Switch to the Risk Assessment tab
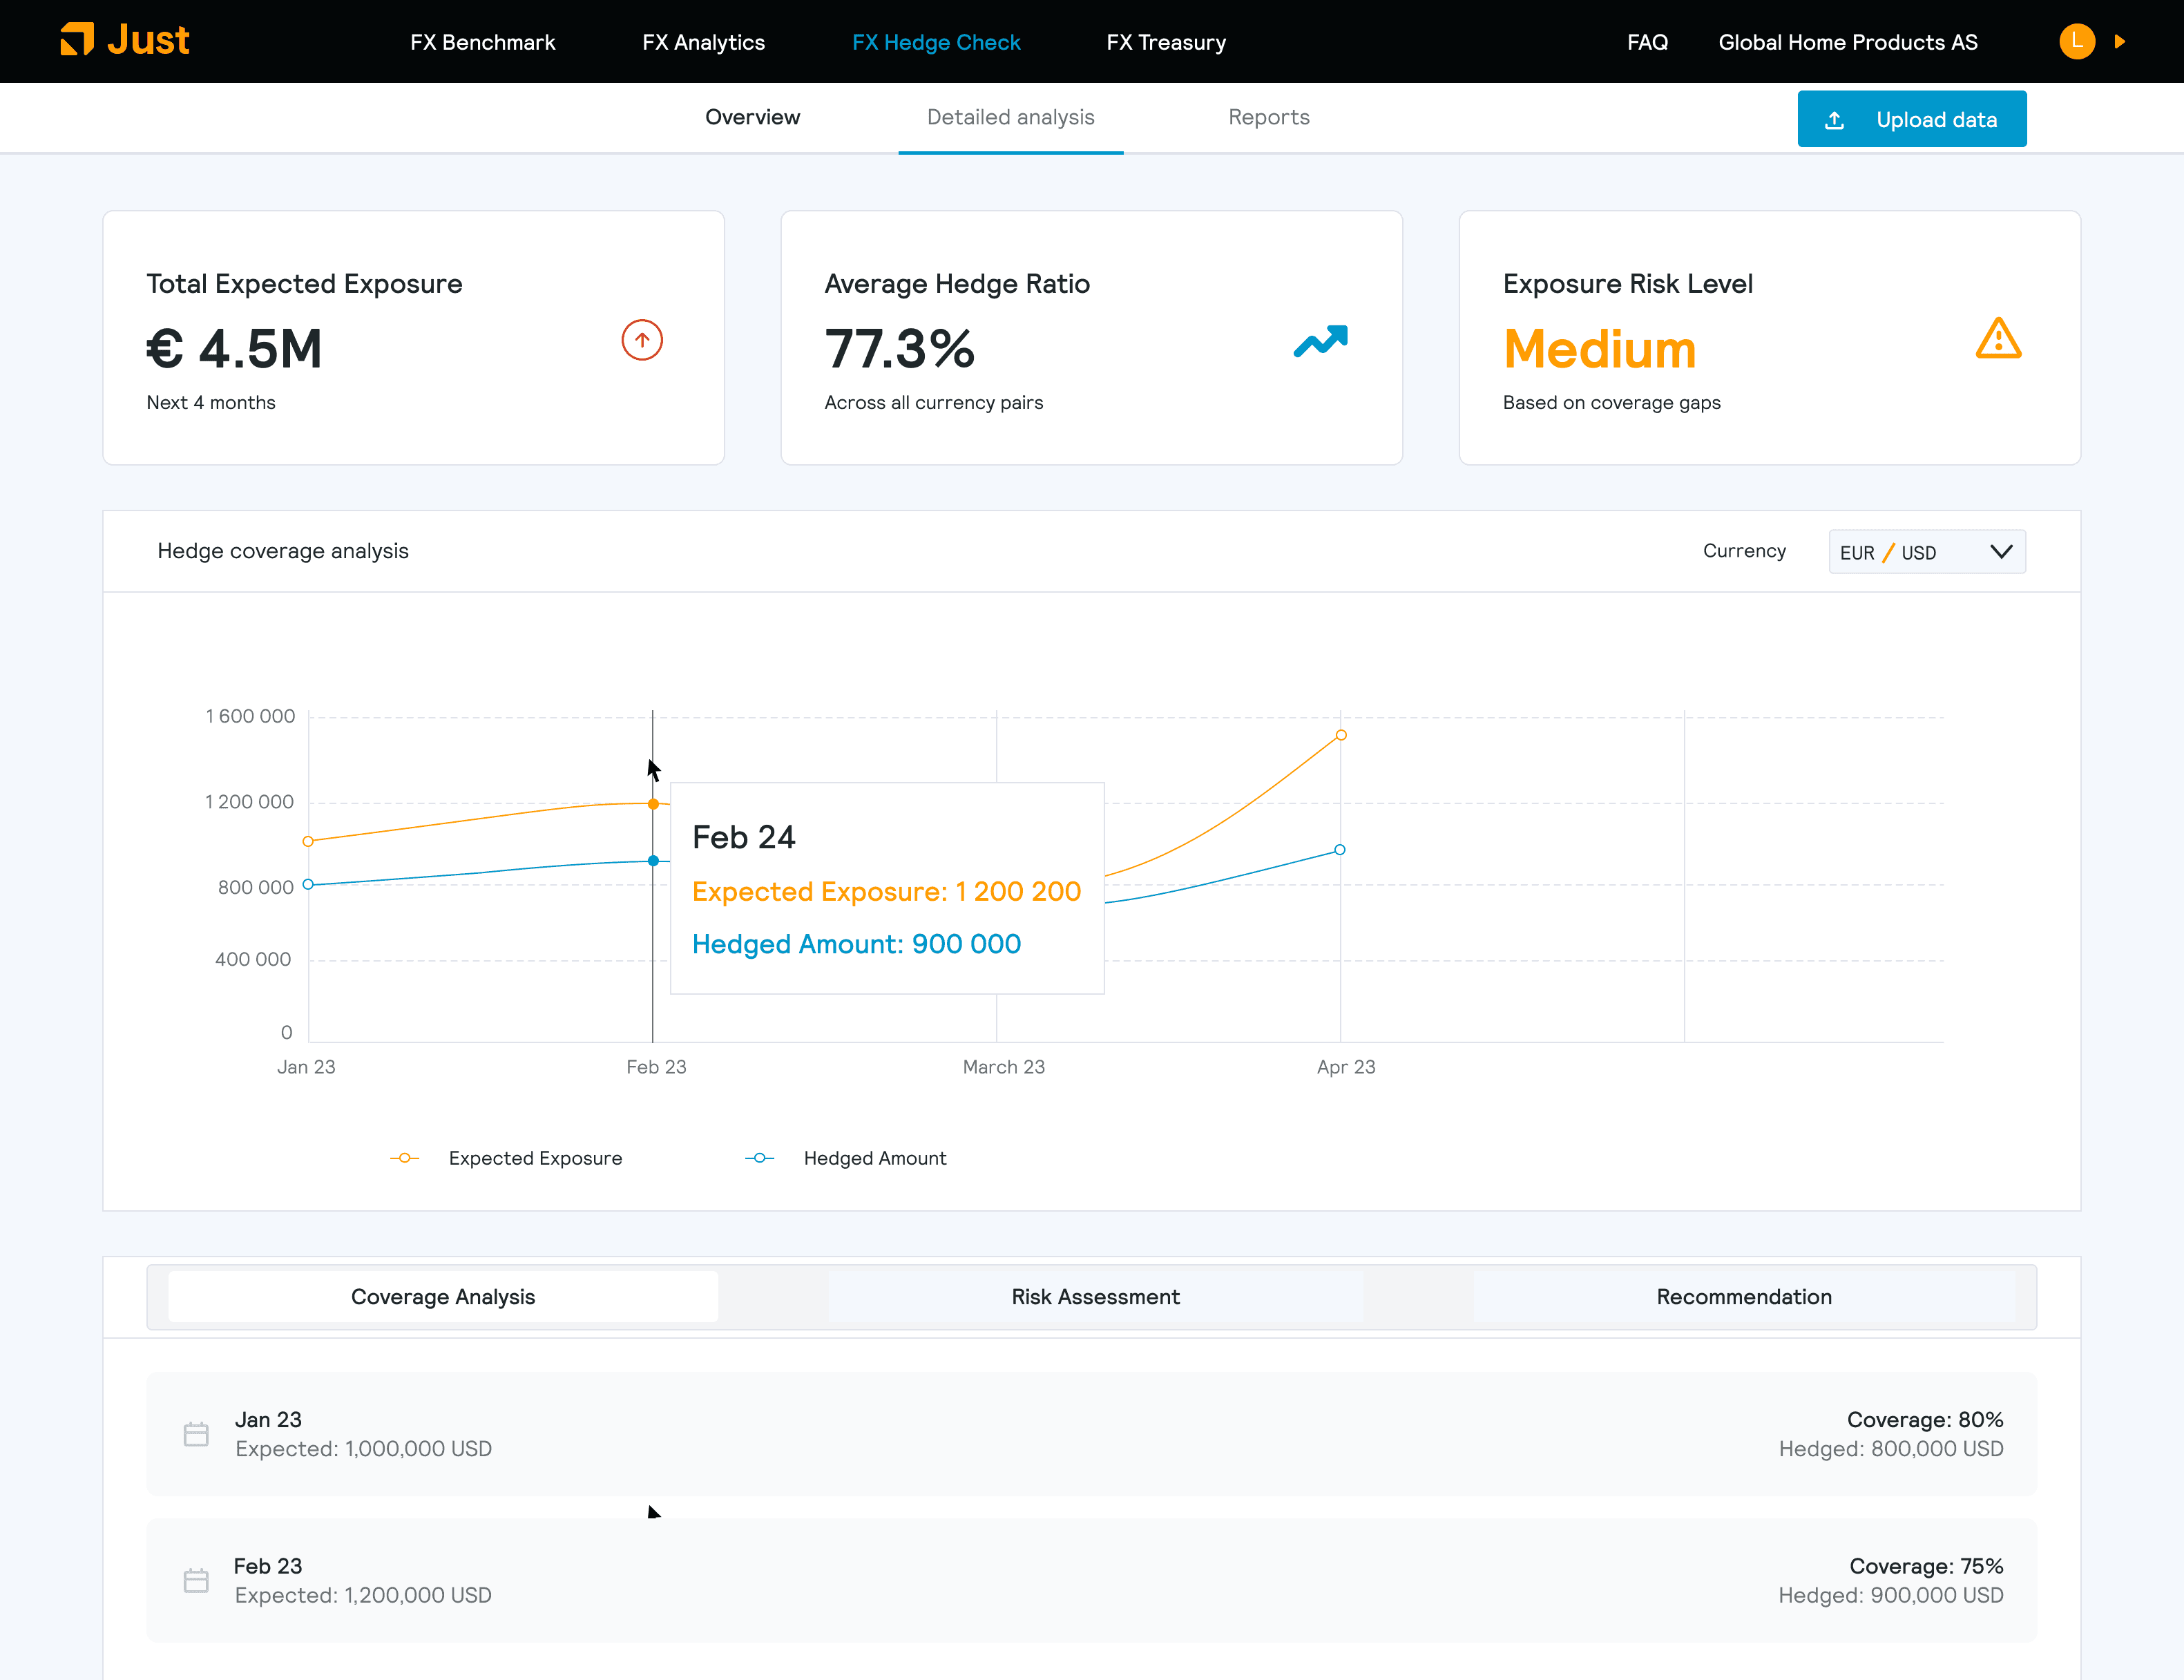 pyautogui.click(x=1095, y=1297)
